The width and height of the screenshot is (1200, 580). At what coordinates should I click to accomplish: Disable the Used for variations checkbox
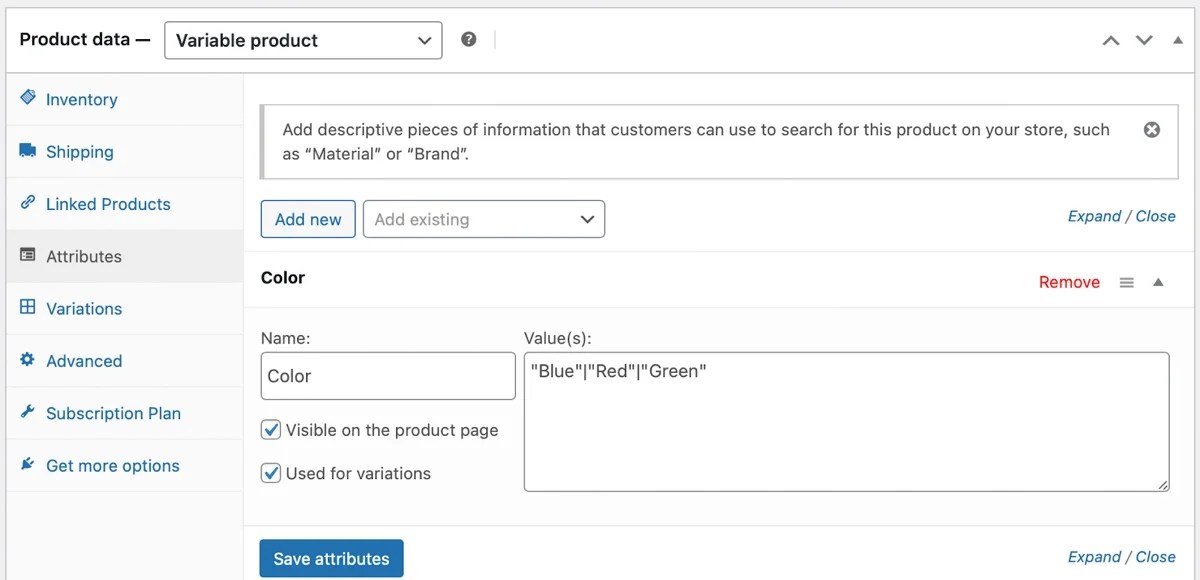(270, 472)
